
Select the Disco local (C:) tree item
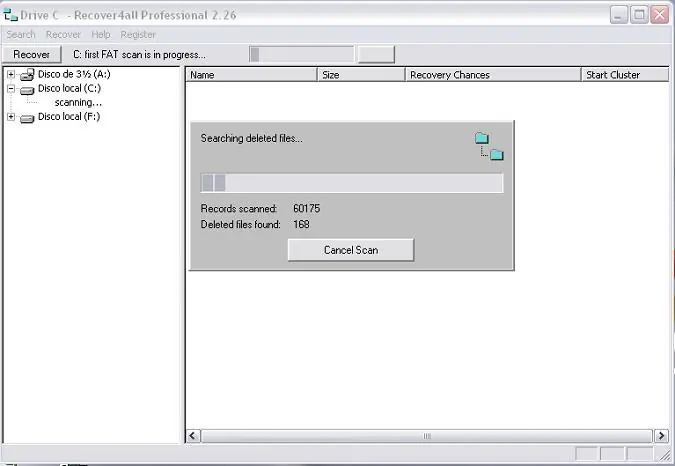pos(69,88)
